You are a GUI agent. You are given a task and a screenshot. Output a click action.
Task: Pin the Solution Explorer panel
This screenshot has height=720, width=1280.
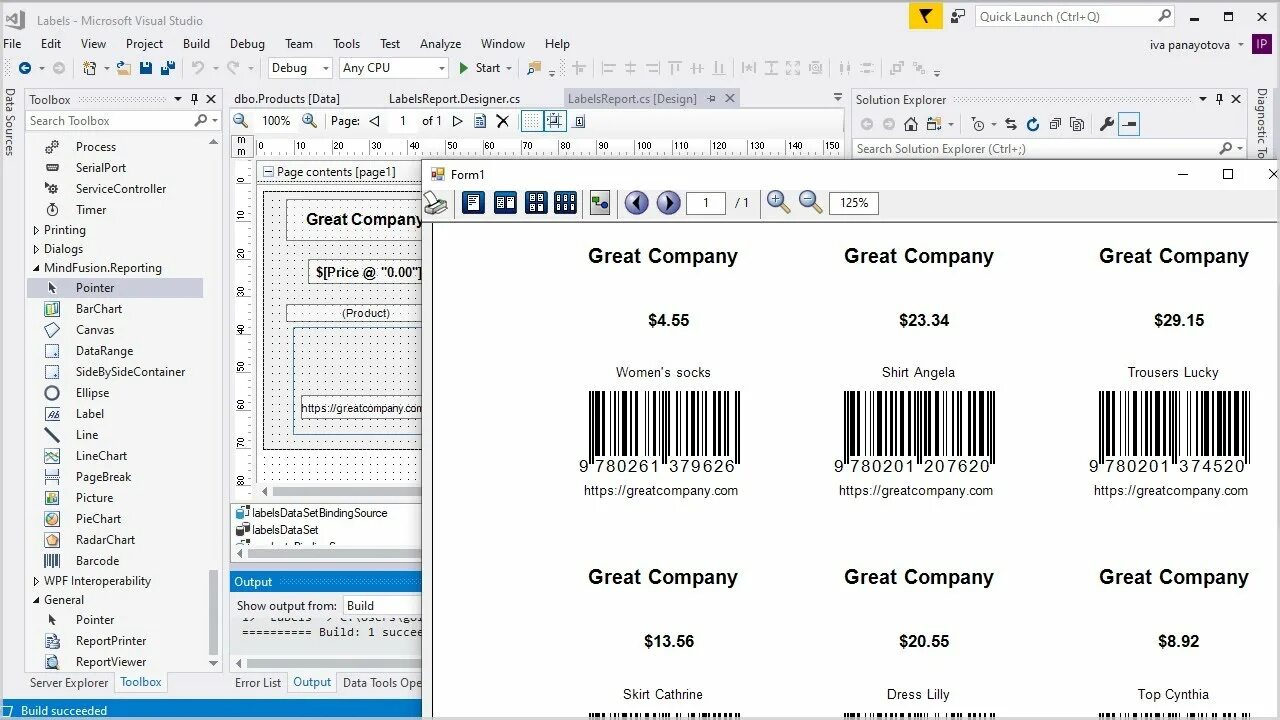pyautogui.click(x=1219, y=99)
